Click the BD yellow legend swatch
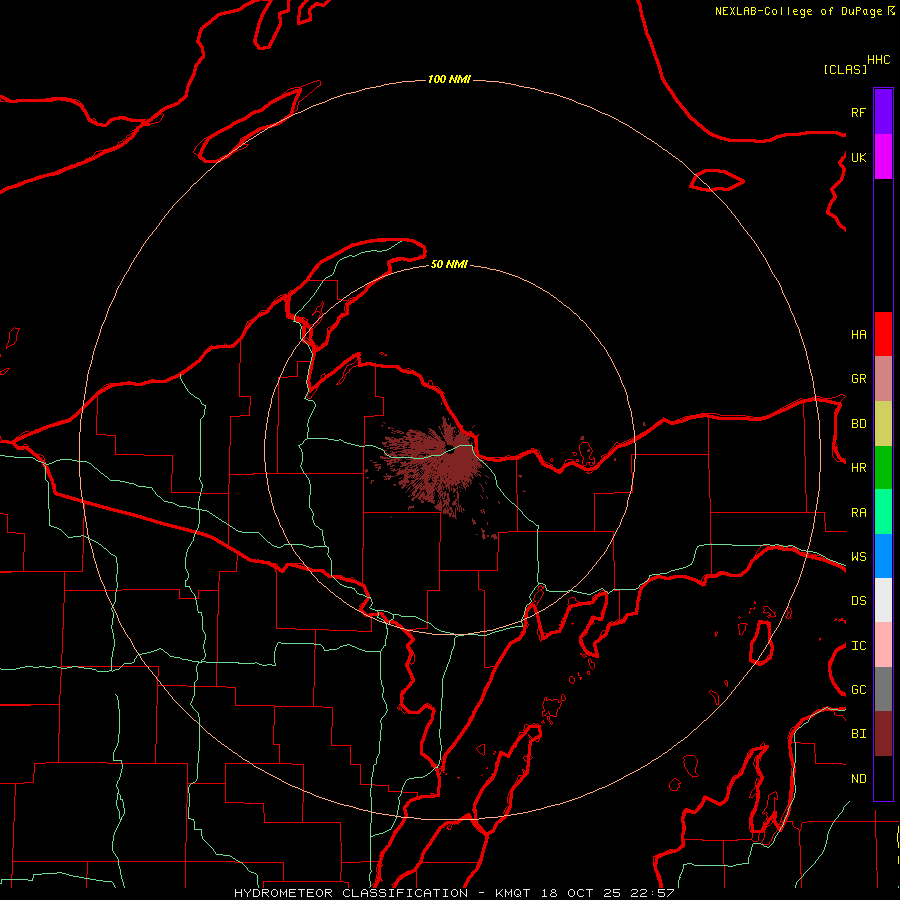Viewport: 900px width, 900px height. [x=883, y=424]
